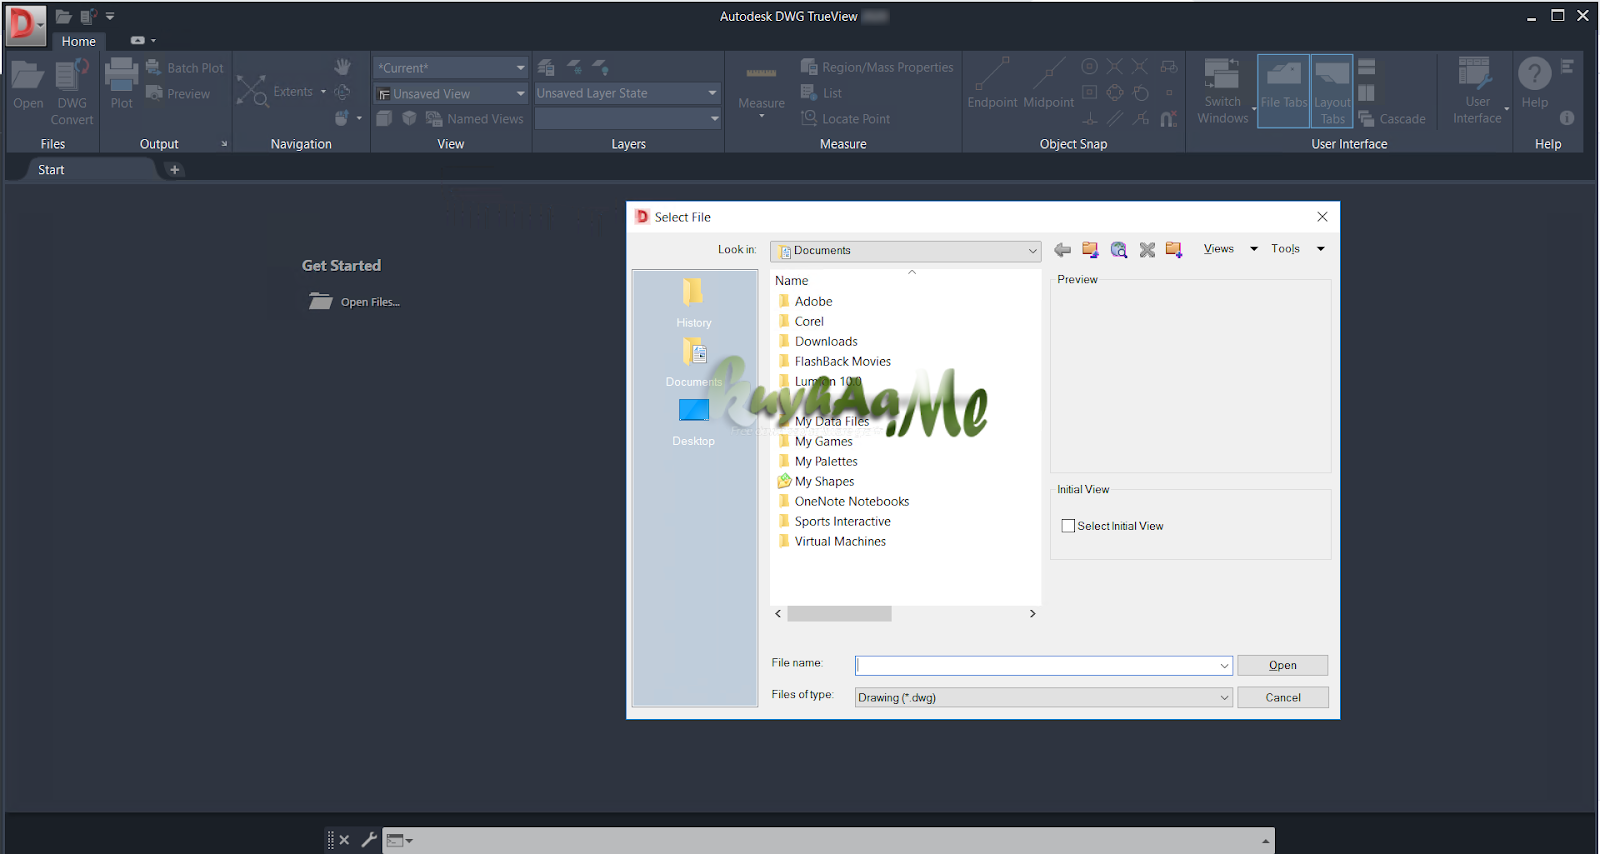Viewport: 1600px width, 854px height.
Task: Click the Open icon in Files ribbon panel
Action: coord(28,85)
